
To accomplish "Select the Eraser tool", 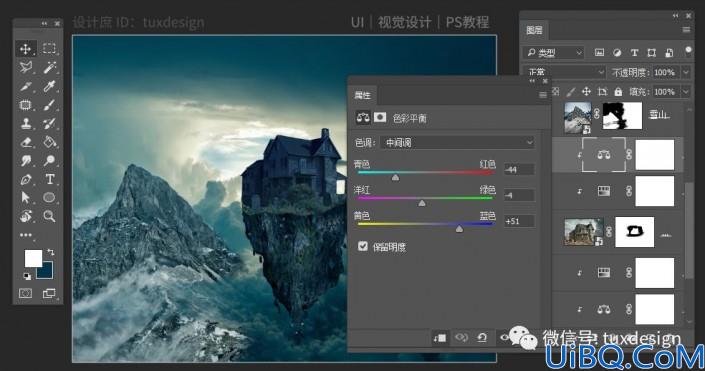I will 26,142.
